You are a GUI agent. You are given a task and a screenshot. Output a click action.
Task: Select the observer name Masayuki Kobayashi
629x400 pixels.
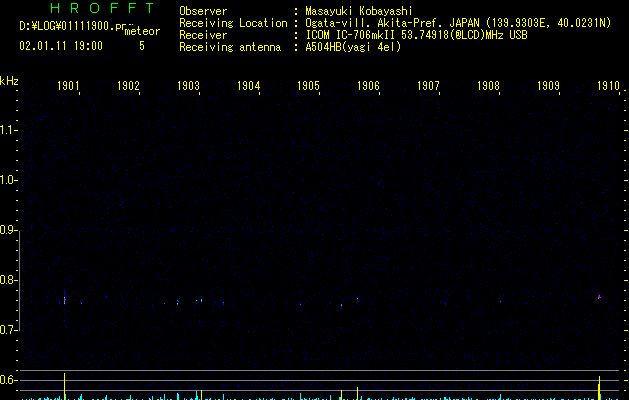coord(359,11)
